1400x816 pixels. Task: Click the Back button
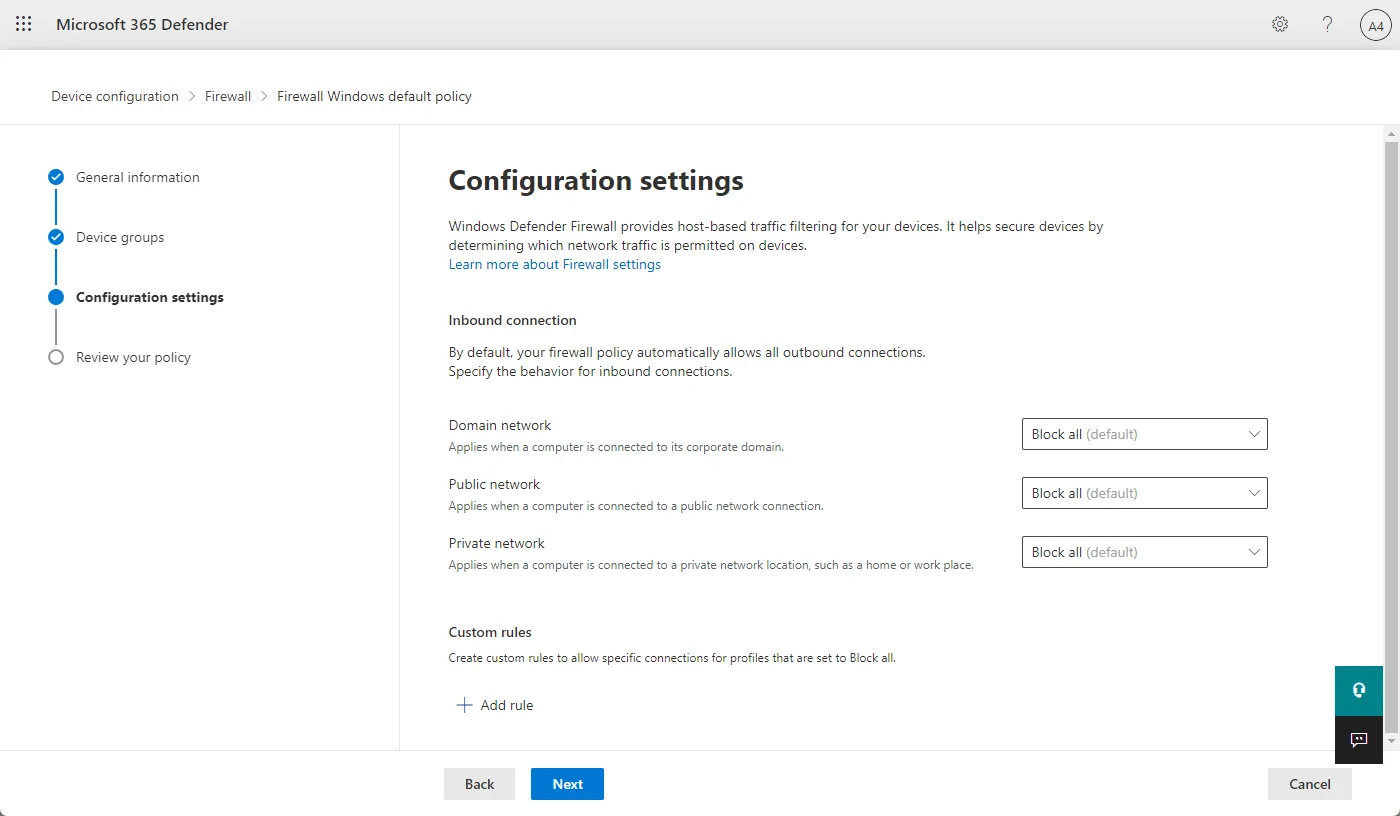[x=479, y=784]
